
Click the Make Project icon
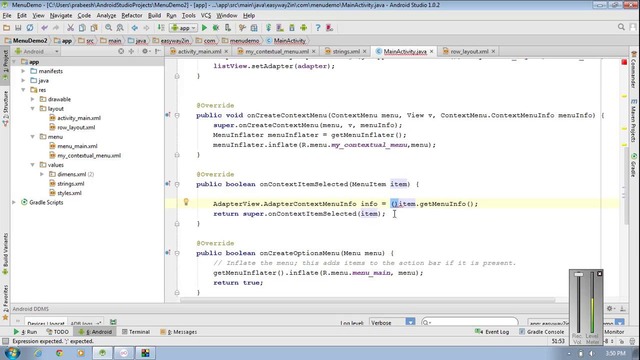coord(161,28)
